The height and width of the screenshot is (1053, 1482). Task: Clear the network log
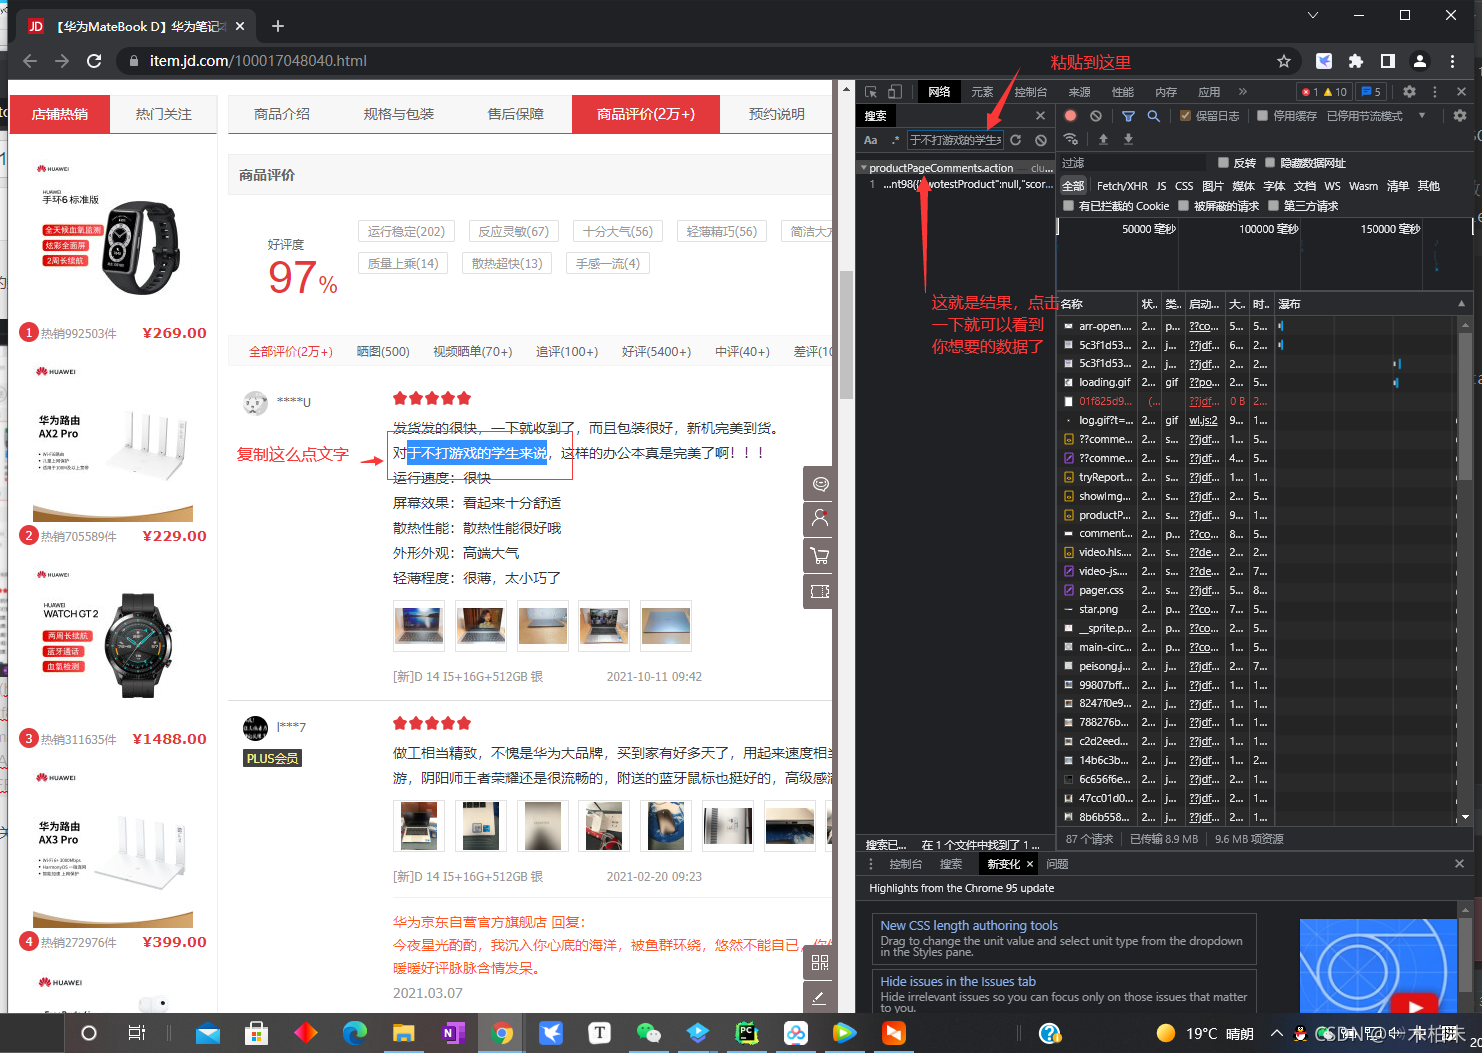click(1096, 116)
